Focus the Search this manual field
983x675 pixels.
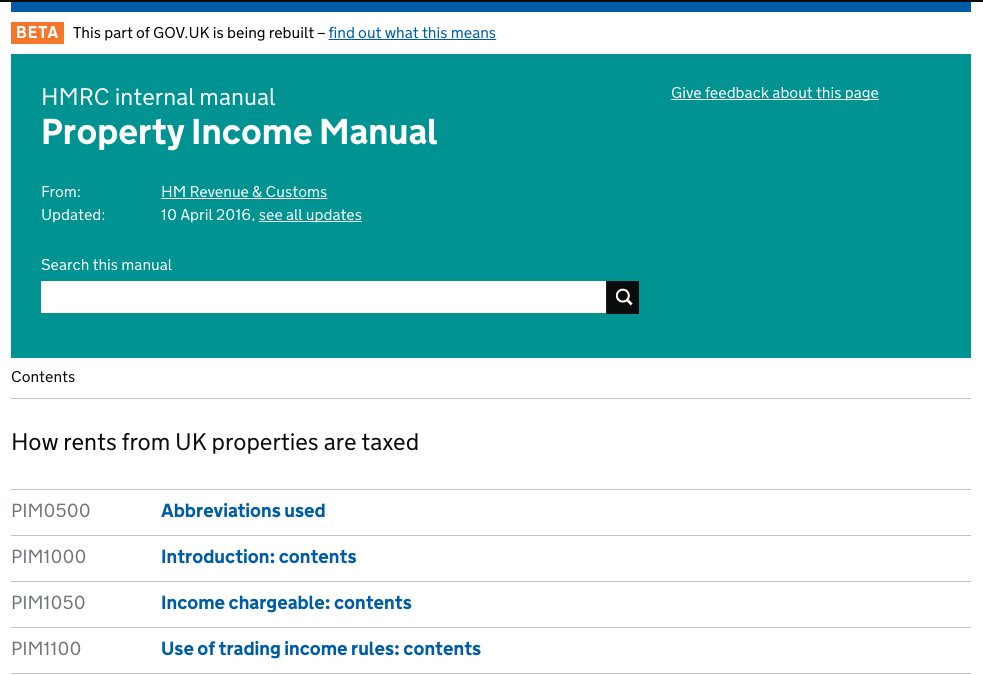[323, 297]
